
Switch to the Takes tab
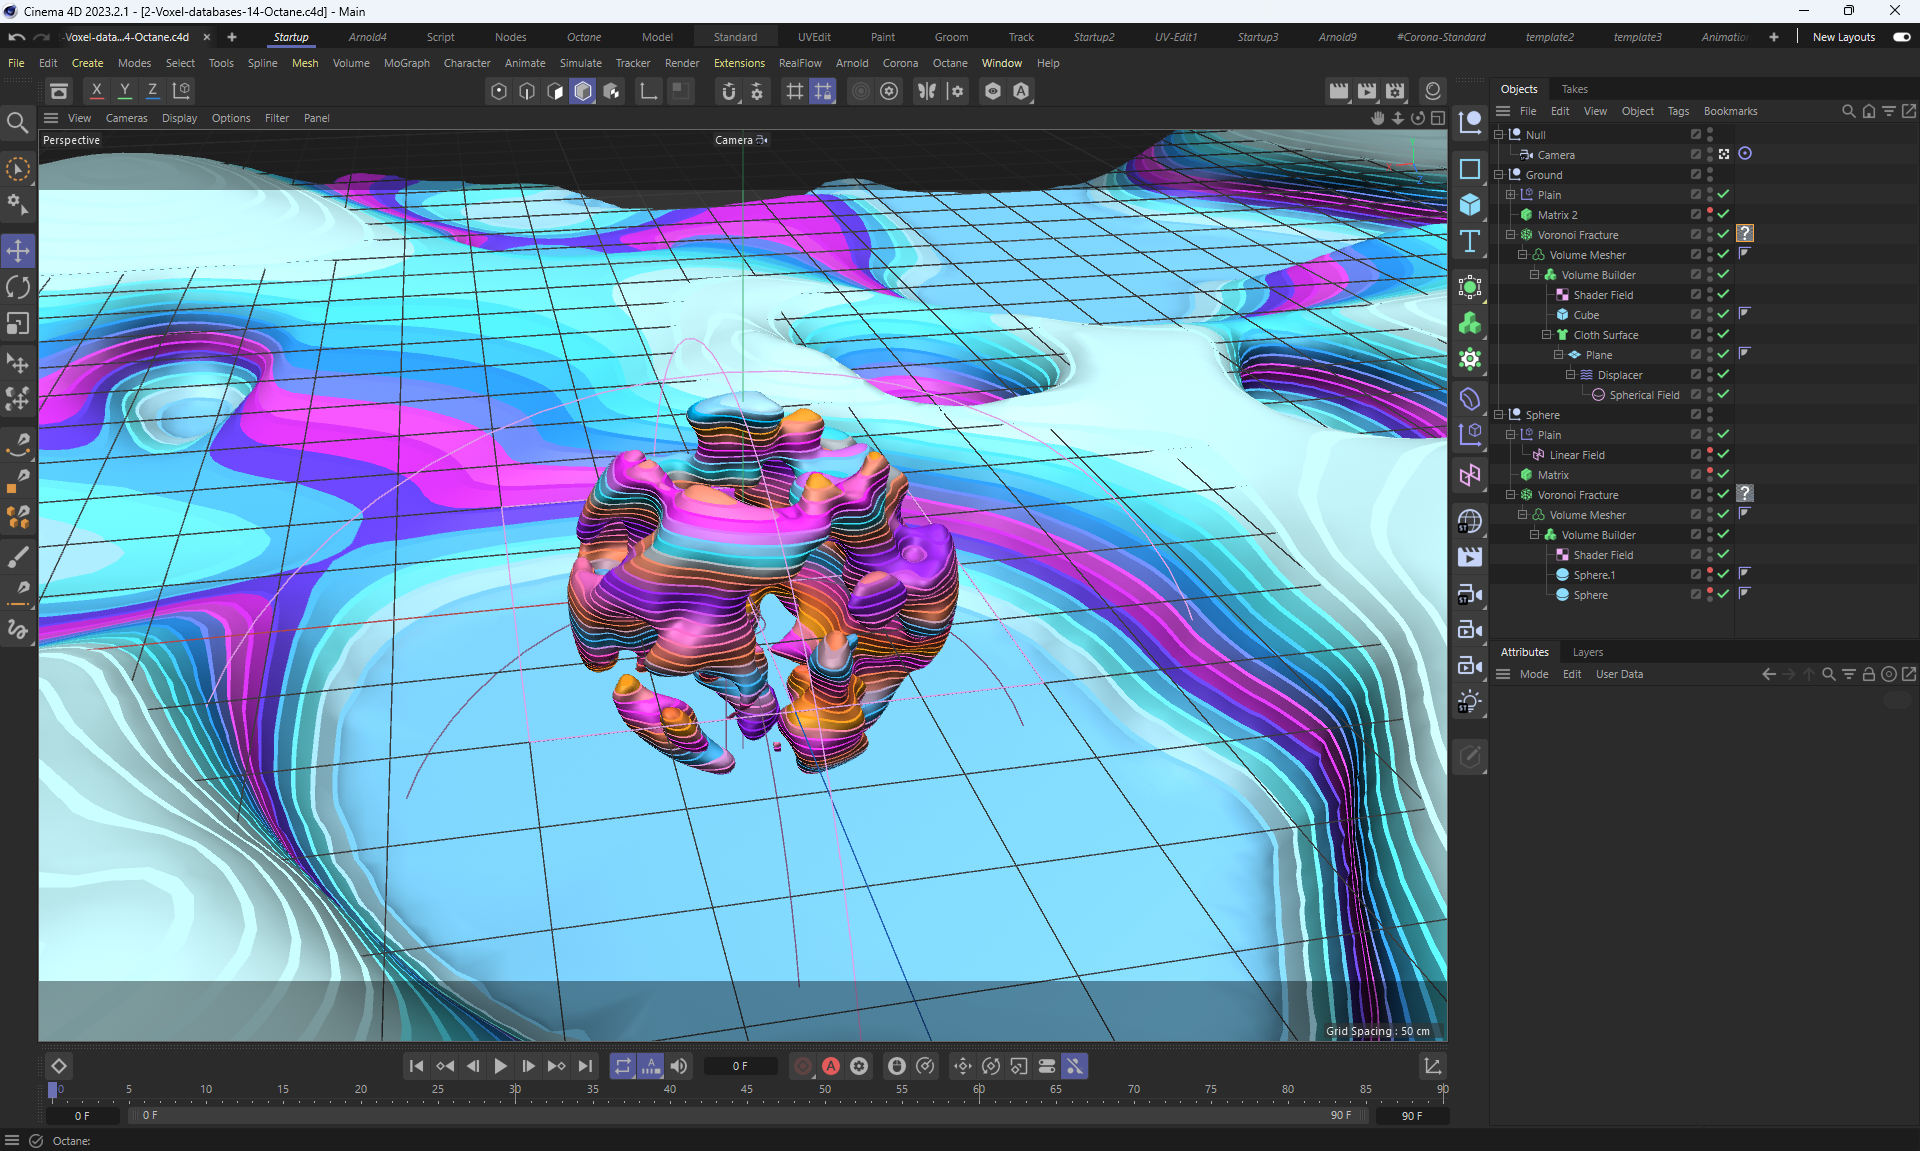pos(1574,89)
